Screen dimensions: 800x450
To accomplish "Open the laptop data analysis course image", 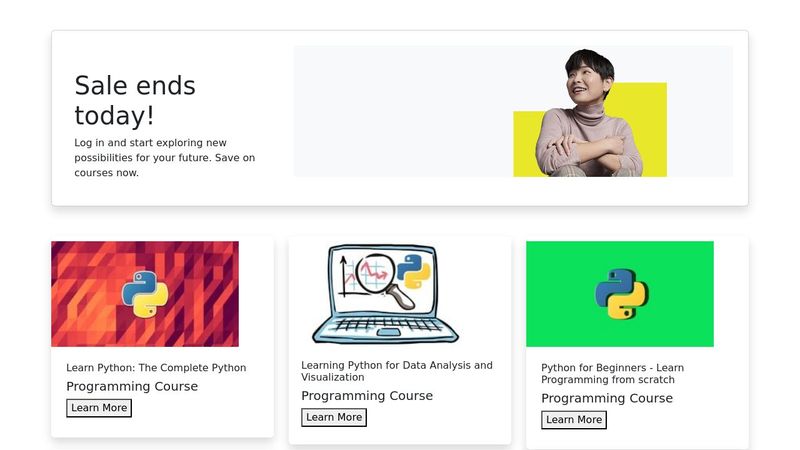I will click(x=386, y=294).
